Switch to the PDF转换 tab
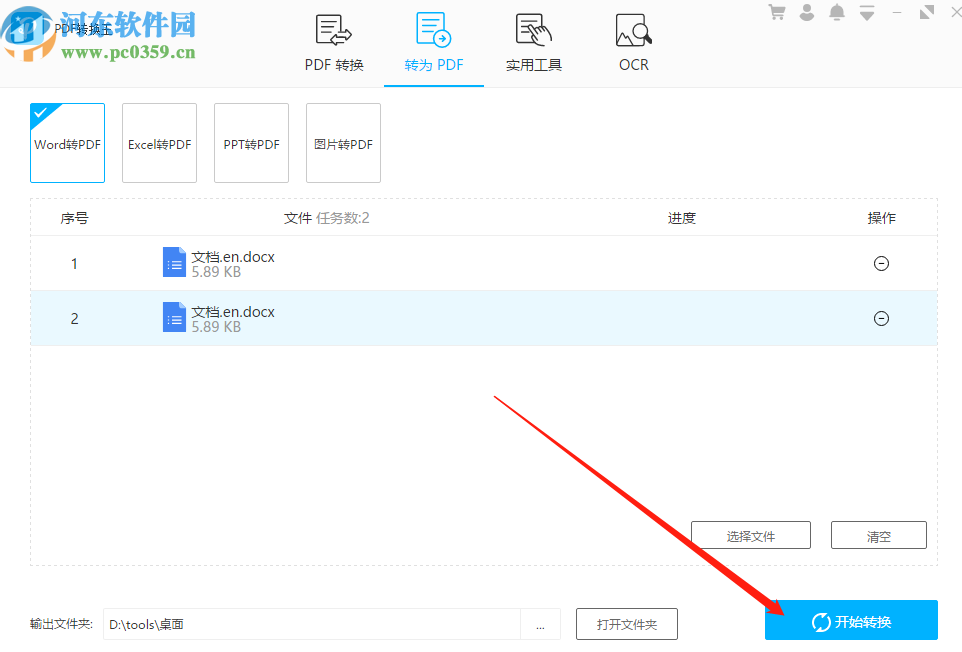 [333, 42]
